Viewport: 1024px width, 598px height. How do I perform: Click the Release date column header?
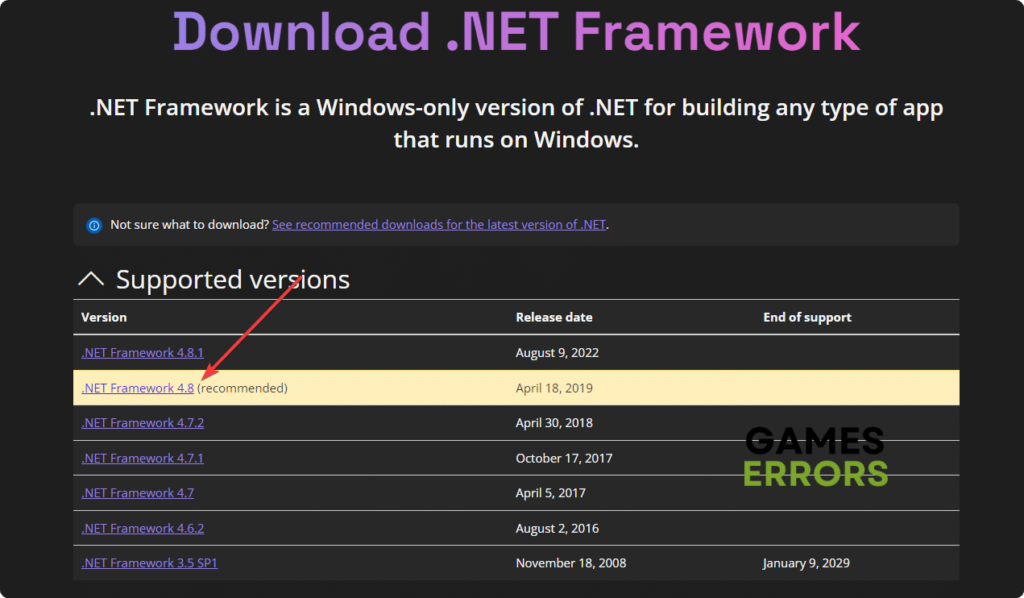click(554, 317)
